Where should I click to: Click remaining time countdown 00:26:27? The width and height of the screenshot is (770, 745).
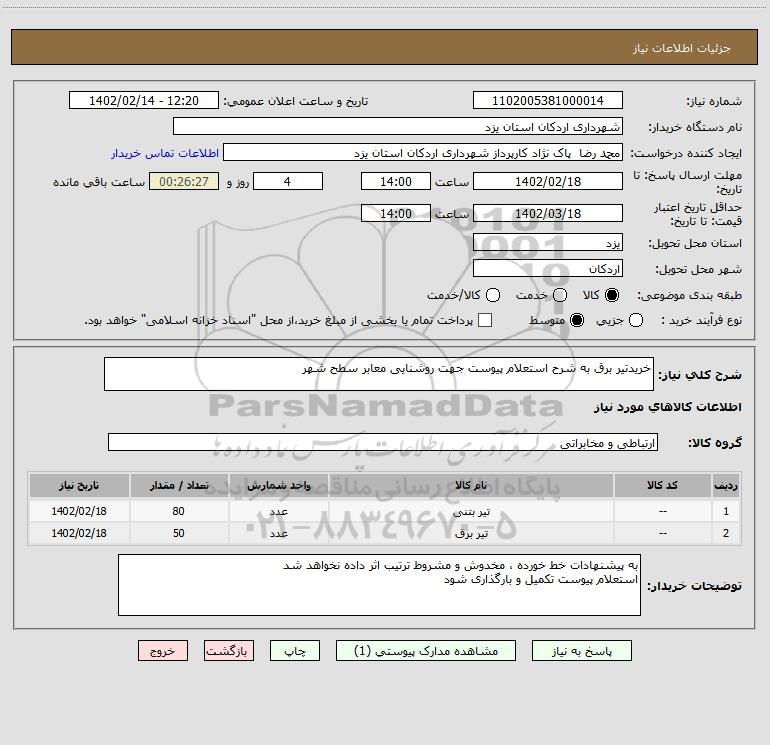184,181
